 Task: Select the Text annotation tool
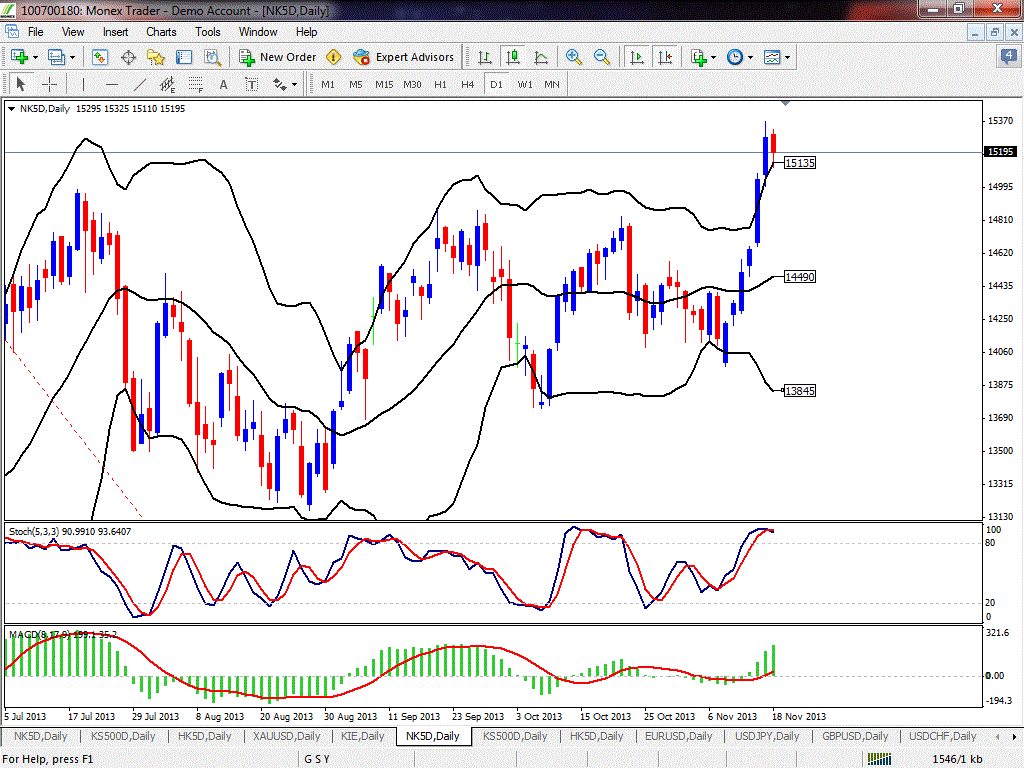click(x=224, y=84)
